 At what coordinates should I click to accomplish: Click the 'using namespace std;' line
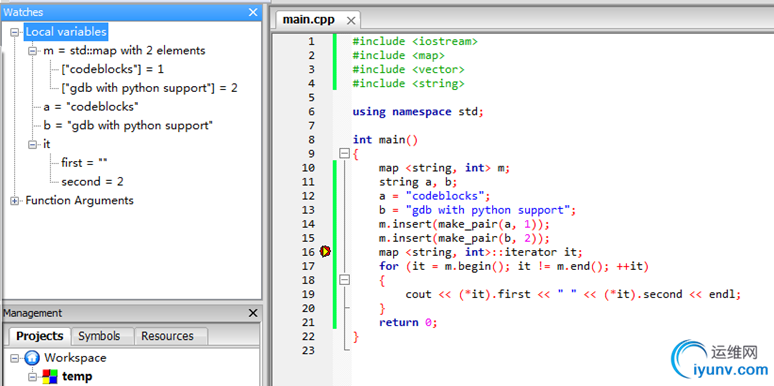pyautogui.click(x=418, y=112)
